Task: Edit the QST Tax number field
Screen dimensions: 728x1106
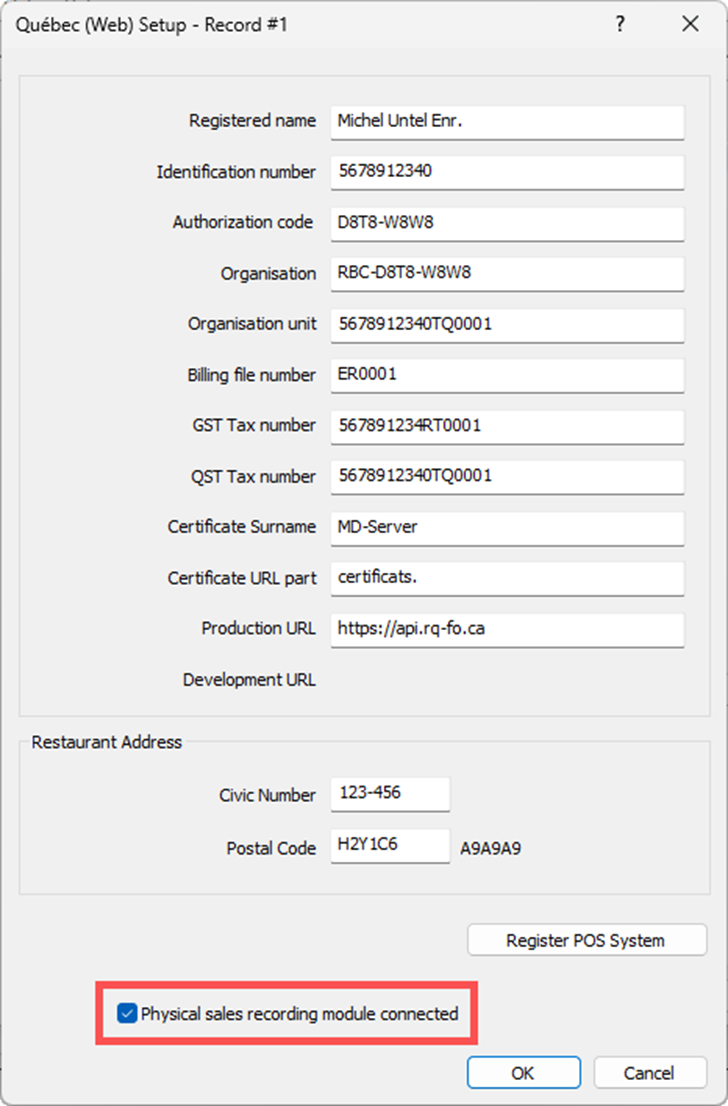Action: point(507,477)
